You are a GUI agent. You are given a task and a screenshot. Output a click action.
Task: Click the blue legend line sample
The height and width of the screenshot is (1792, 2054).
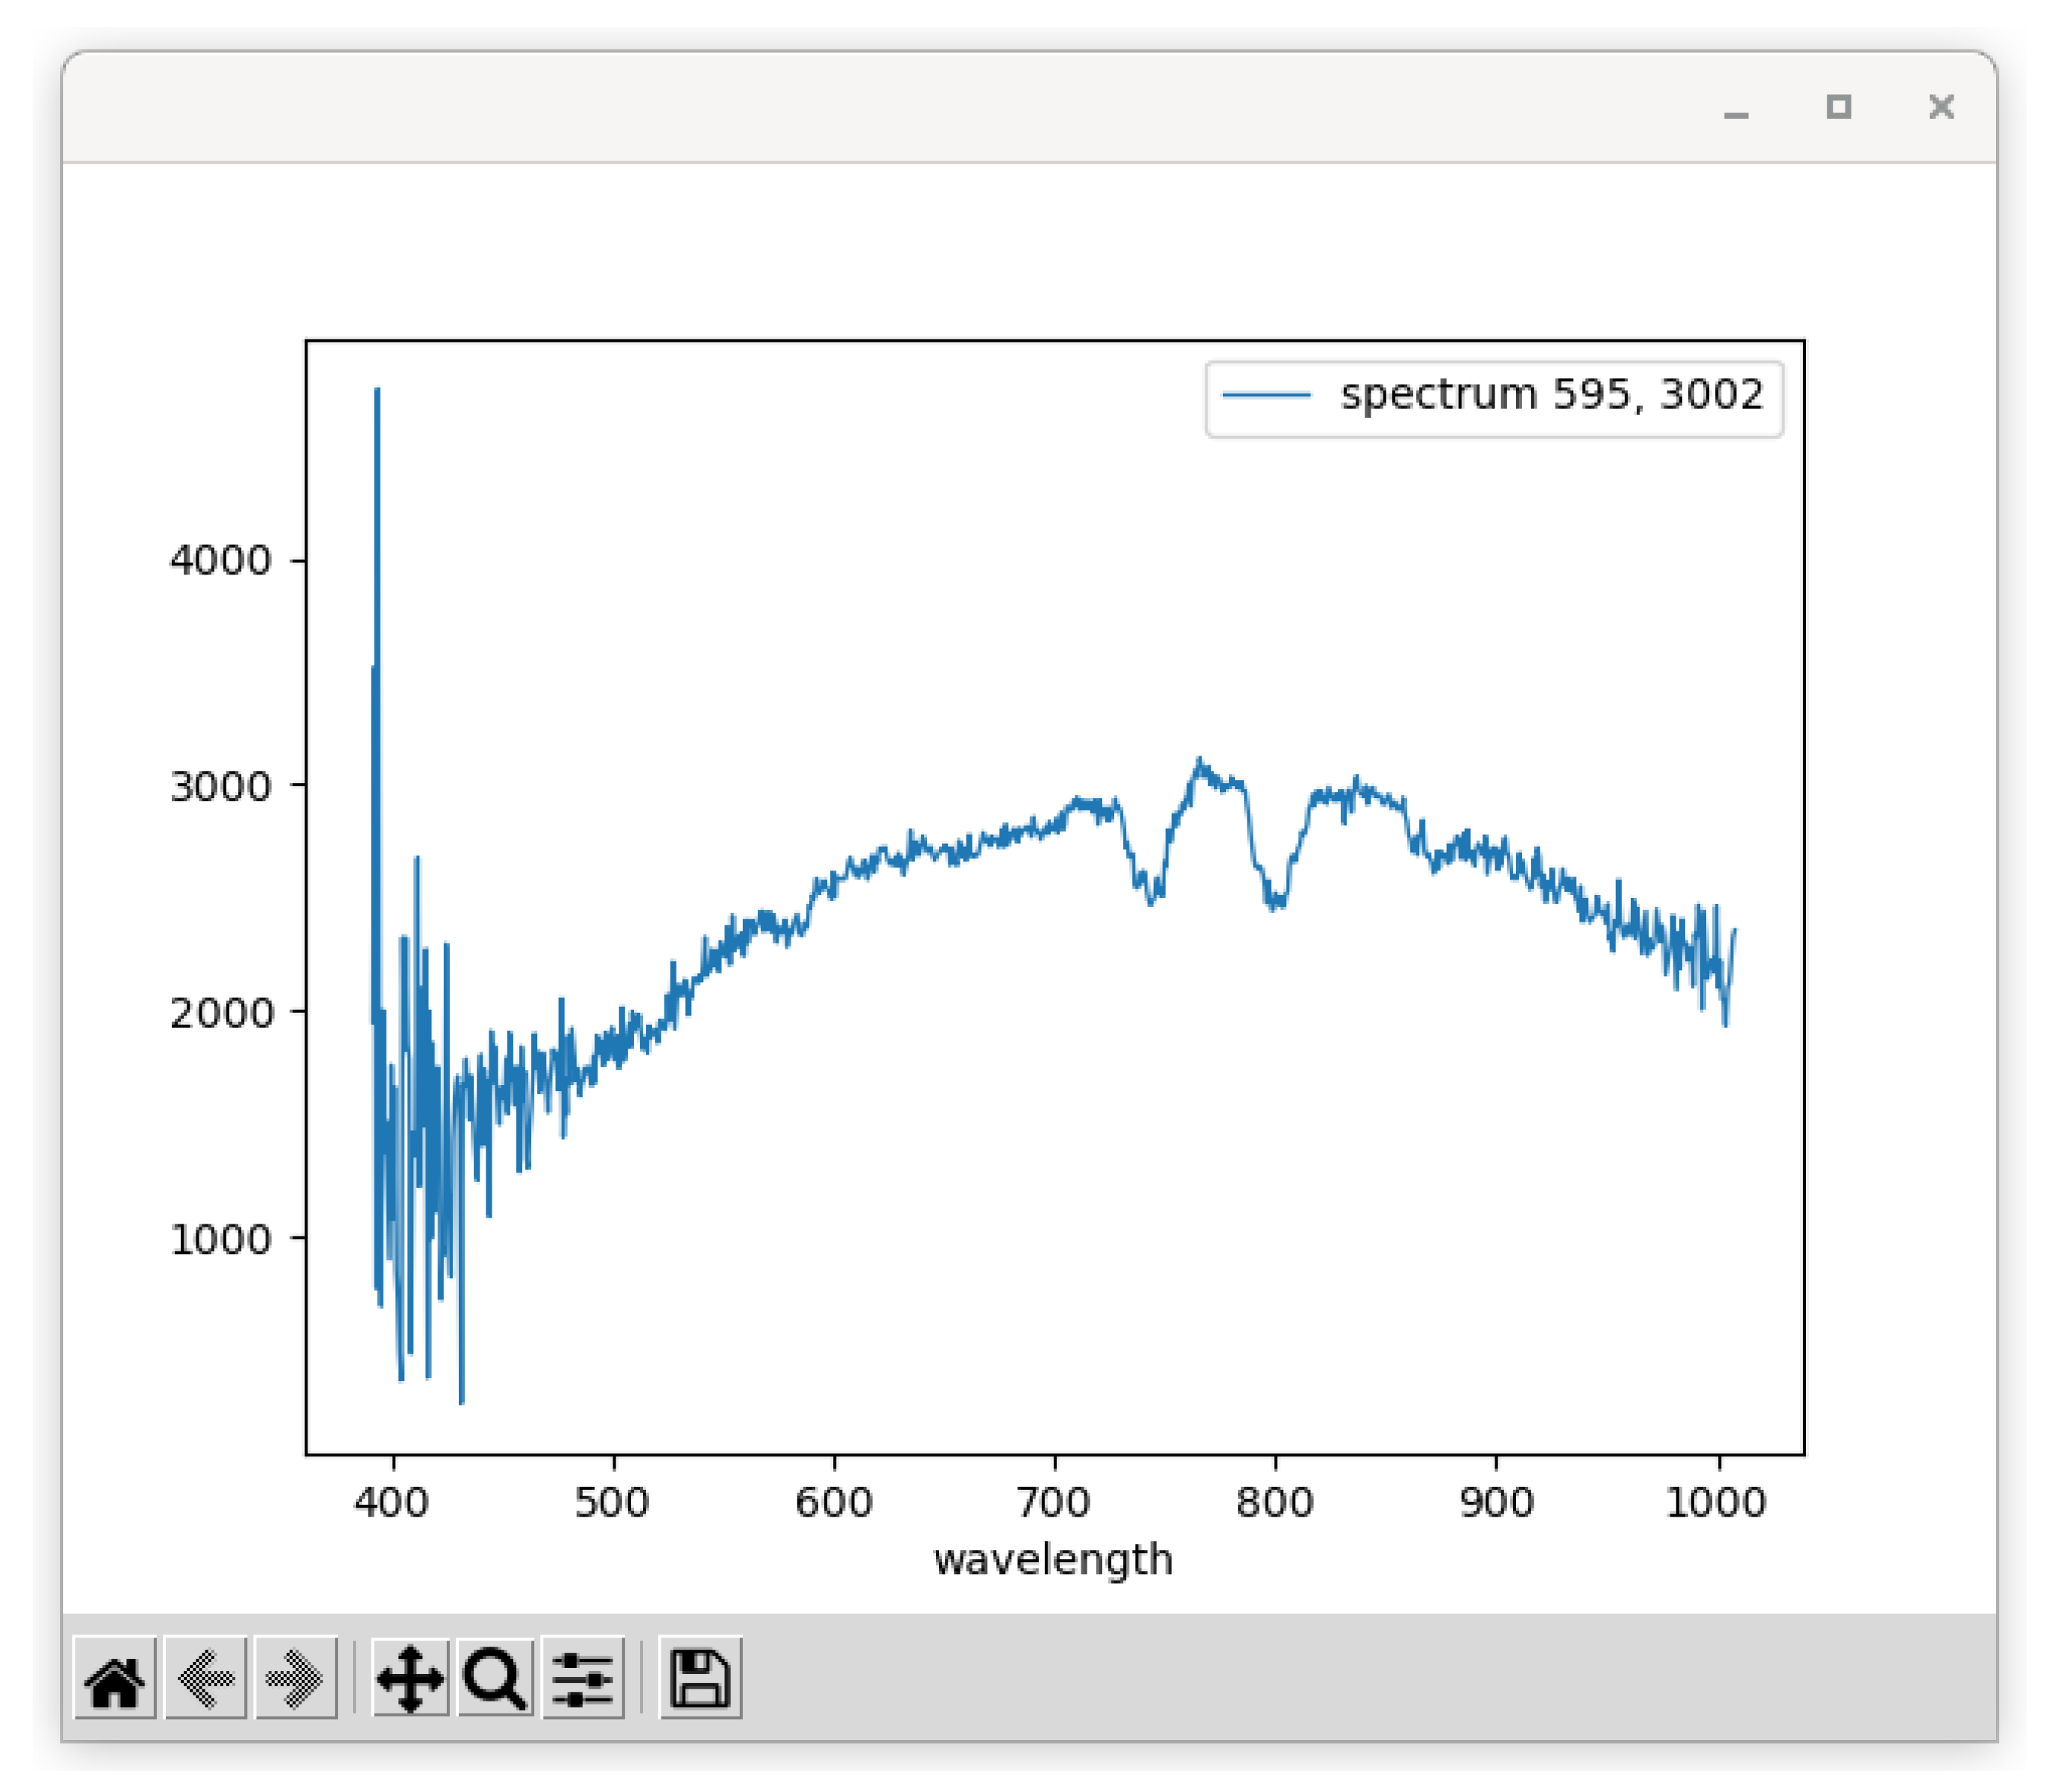pos(1268,396)
